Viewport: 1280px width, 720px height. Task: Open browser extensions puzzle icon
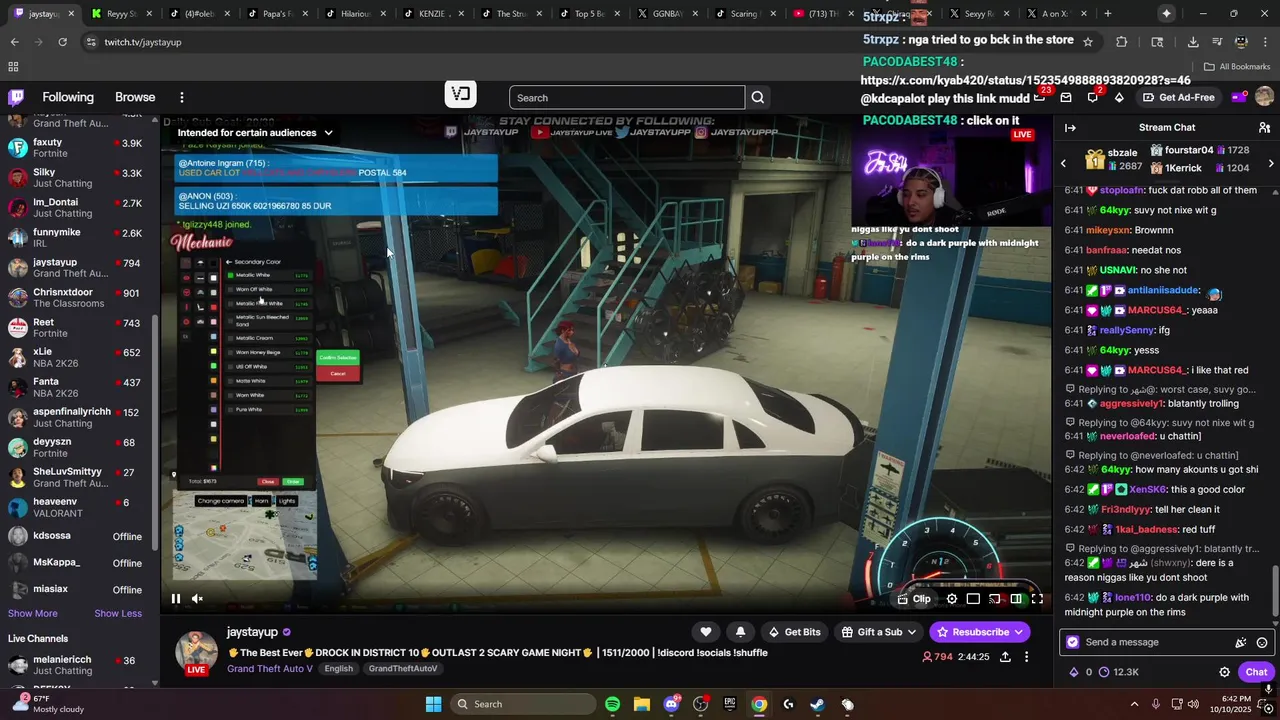coord(1121,42)
